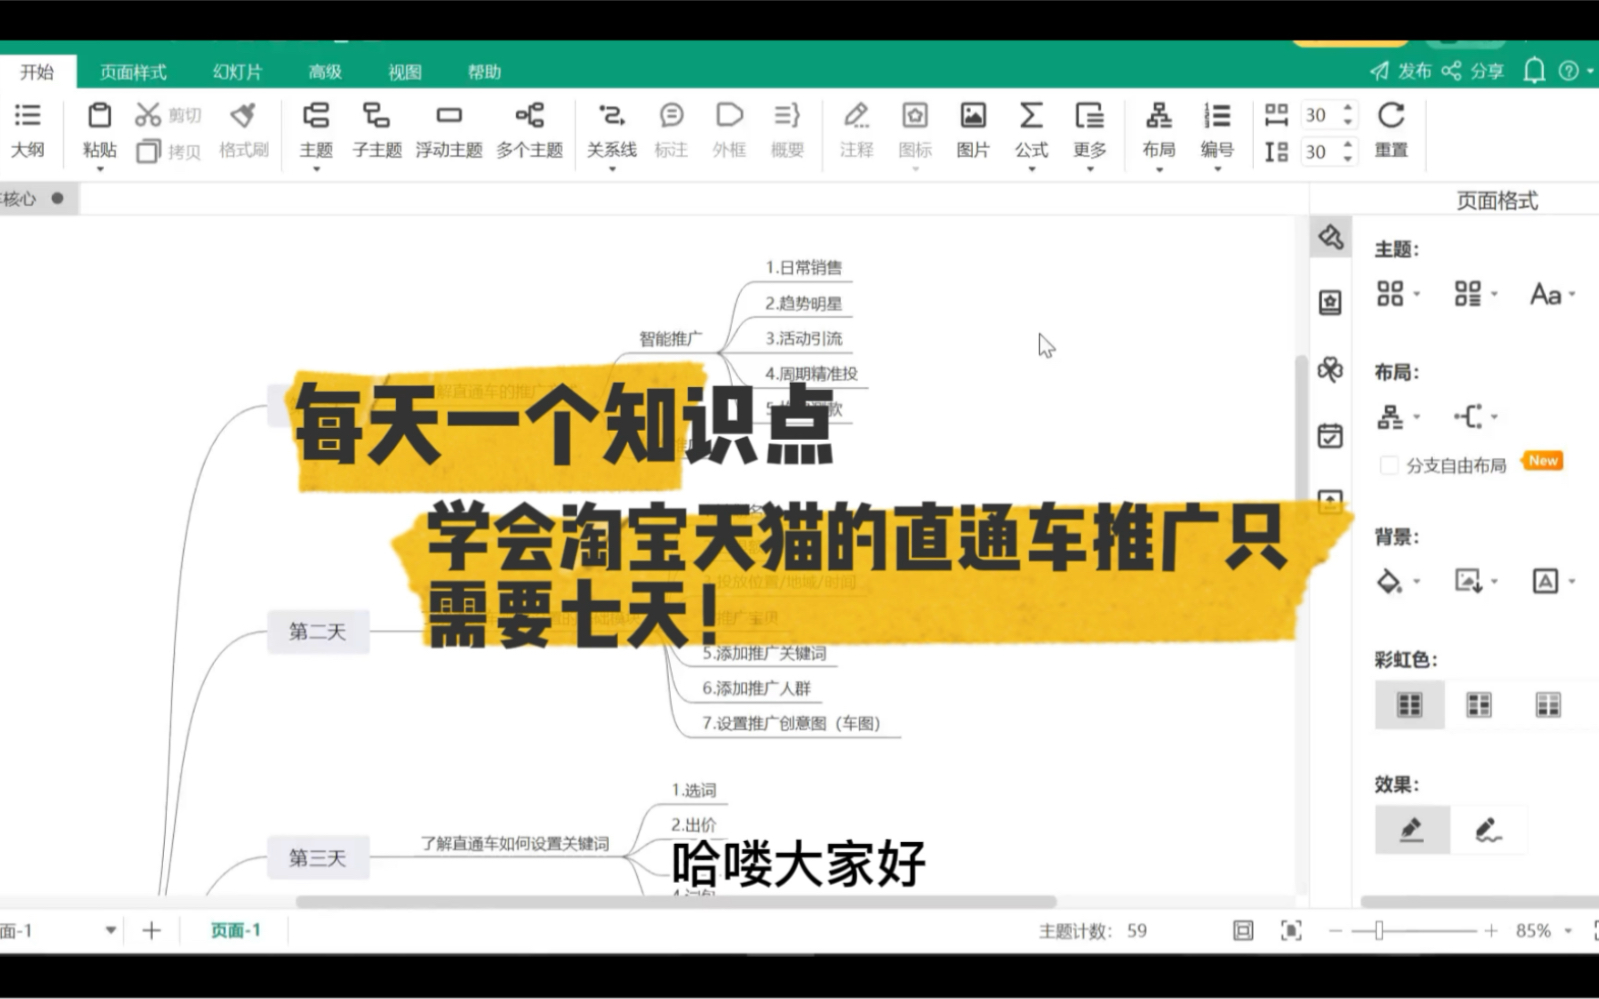Viewport: 1599px width, 999px height.
Task: Click the center-view icon in status bar
Action: [1291, 931]
